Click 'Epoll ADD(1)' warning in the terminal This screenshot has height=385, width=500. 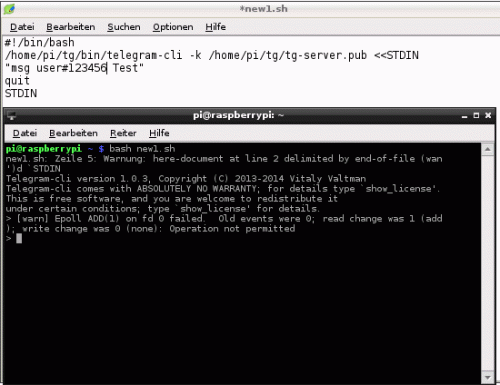coord(87,219)
